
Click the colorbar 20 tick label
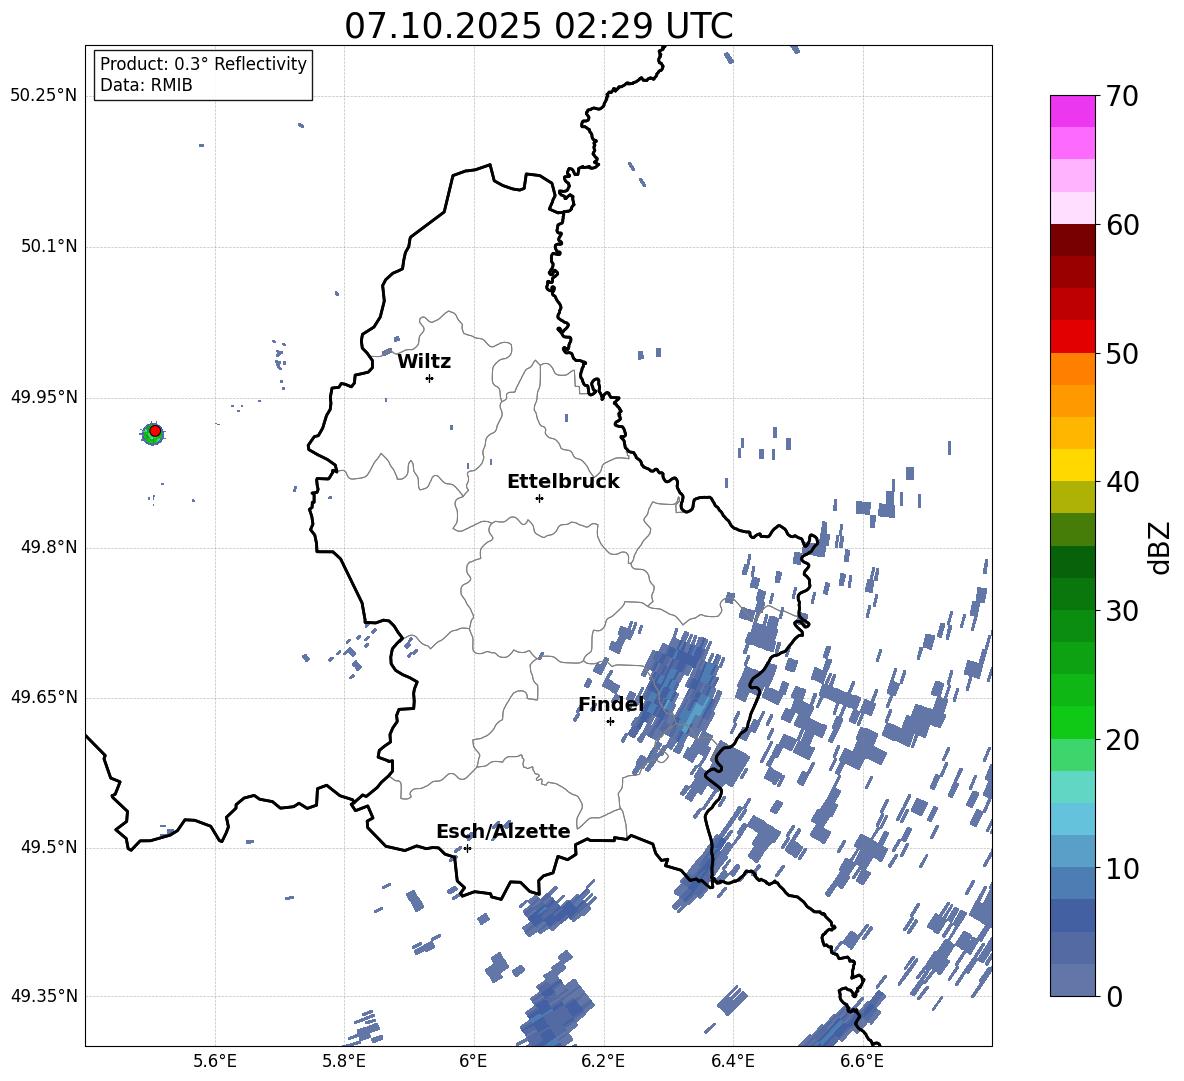(1122, 740)
